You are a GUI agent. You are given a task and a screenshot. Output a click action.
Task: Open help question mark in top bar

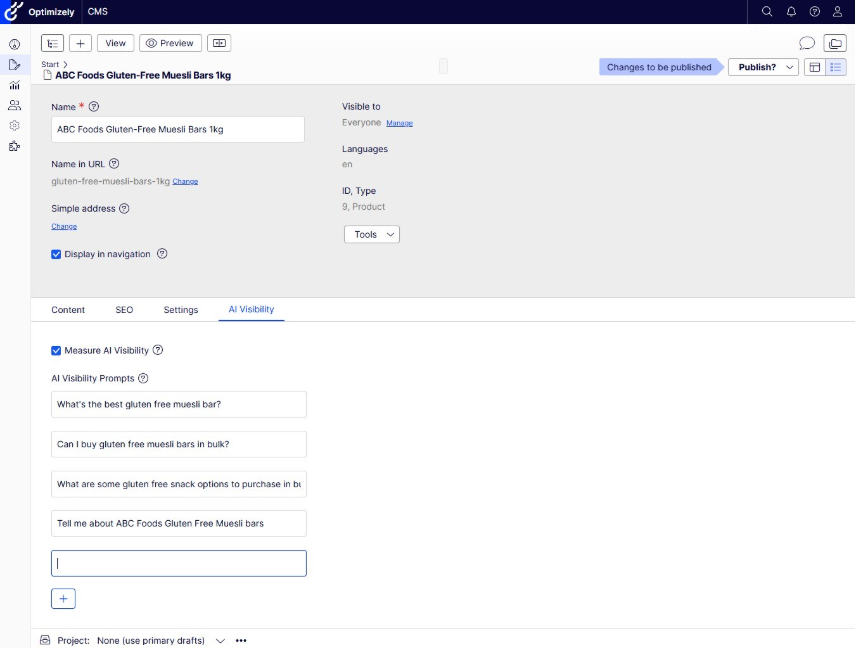[815, 11]
